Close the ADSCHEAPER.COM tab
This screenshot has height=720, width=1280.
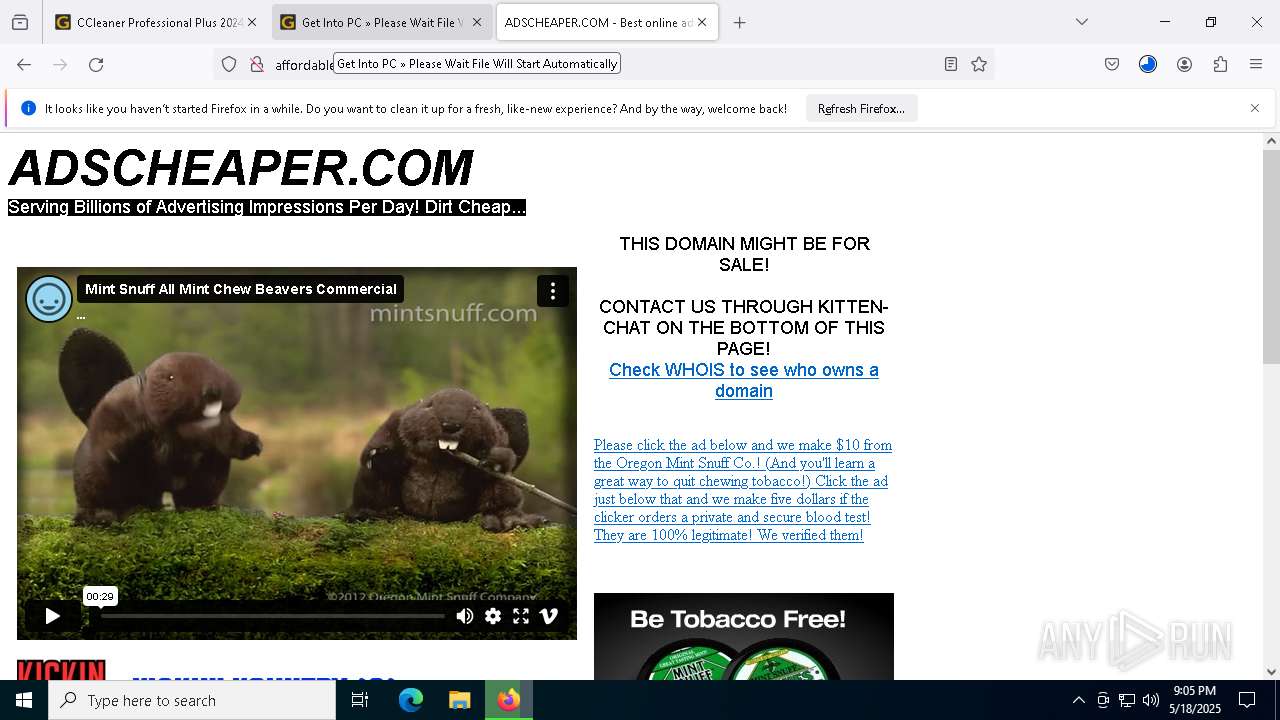(702, 22)
